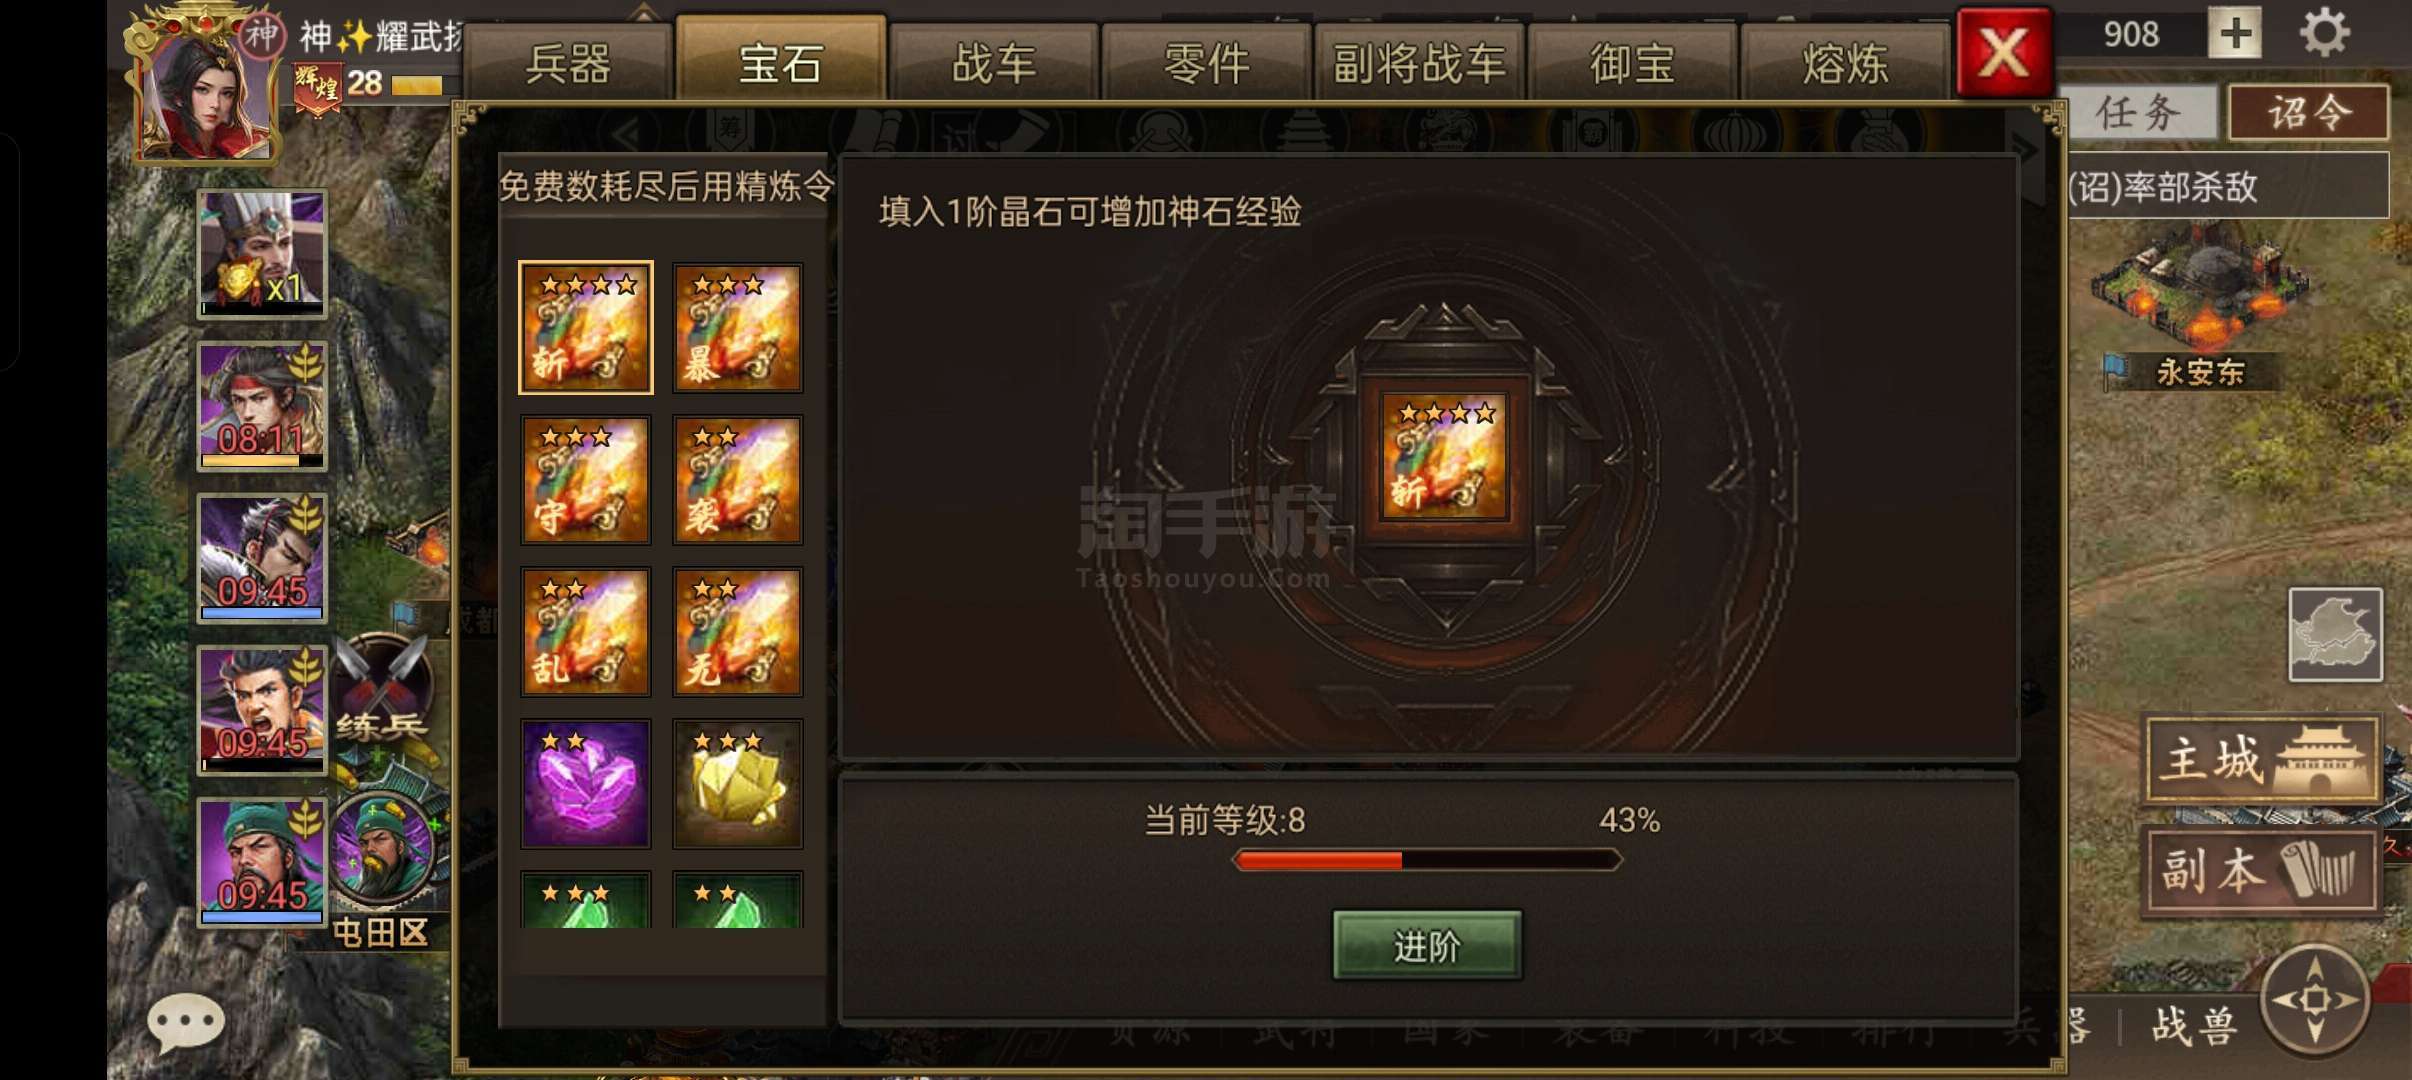Open the chat bubble icon
This screenshot has width=2412, height=1080.
(x=185, y=1022)
